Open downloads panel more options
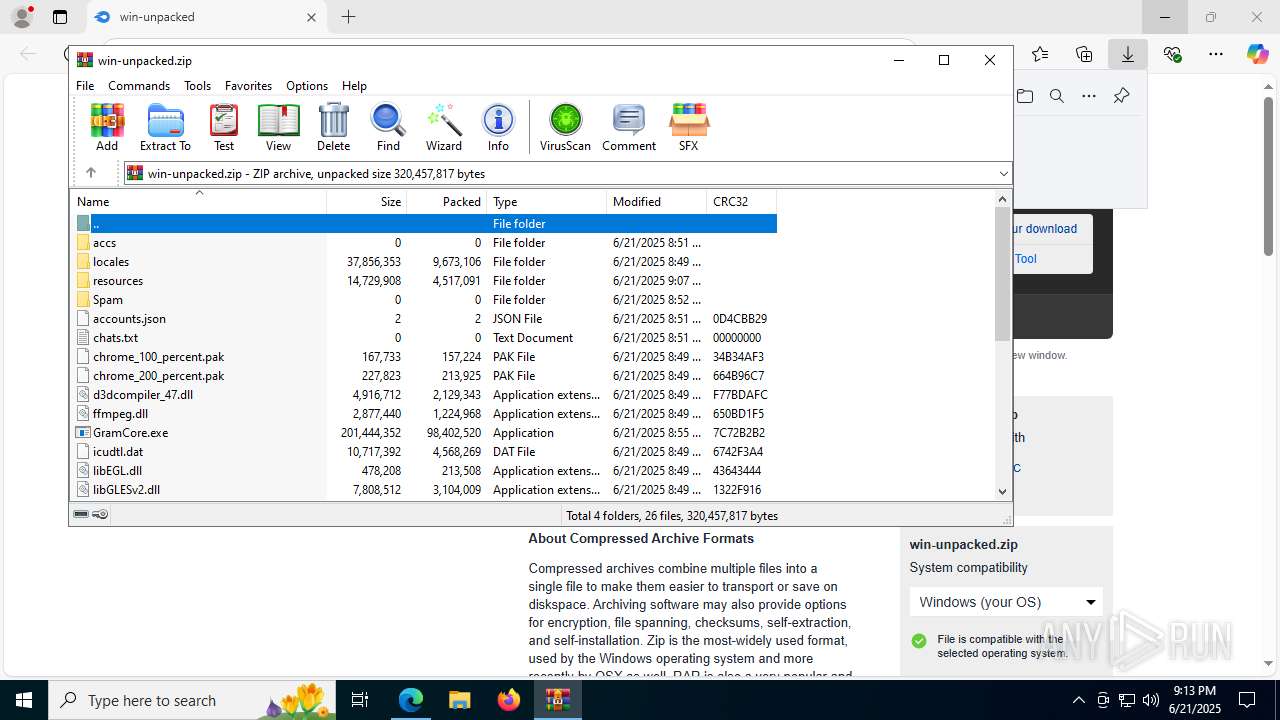The height and width of the screenshot is (720, 1280). [x=1089, y=96]
